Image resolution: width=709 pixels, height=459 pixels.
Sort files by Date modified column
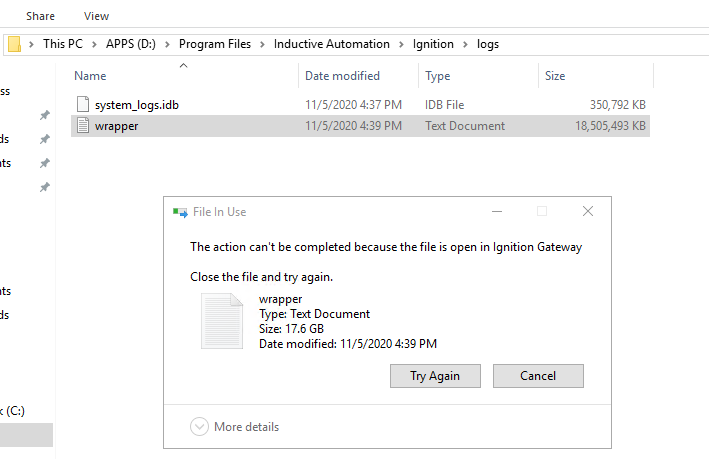click(342, 76)
